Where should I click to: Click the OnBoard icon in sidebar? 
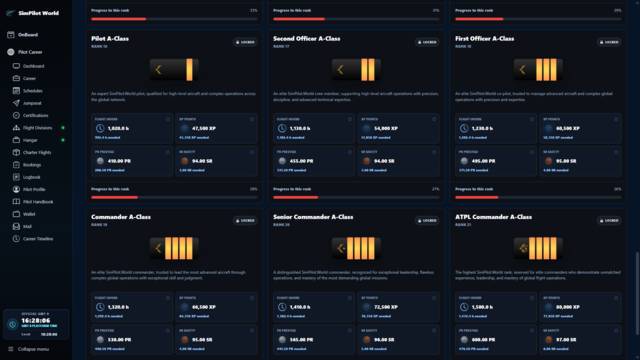point(11,35)
